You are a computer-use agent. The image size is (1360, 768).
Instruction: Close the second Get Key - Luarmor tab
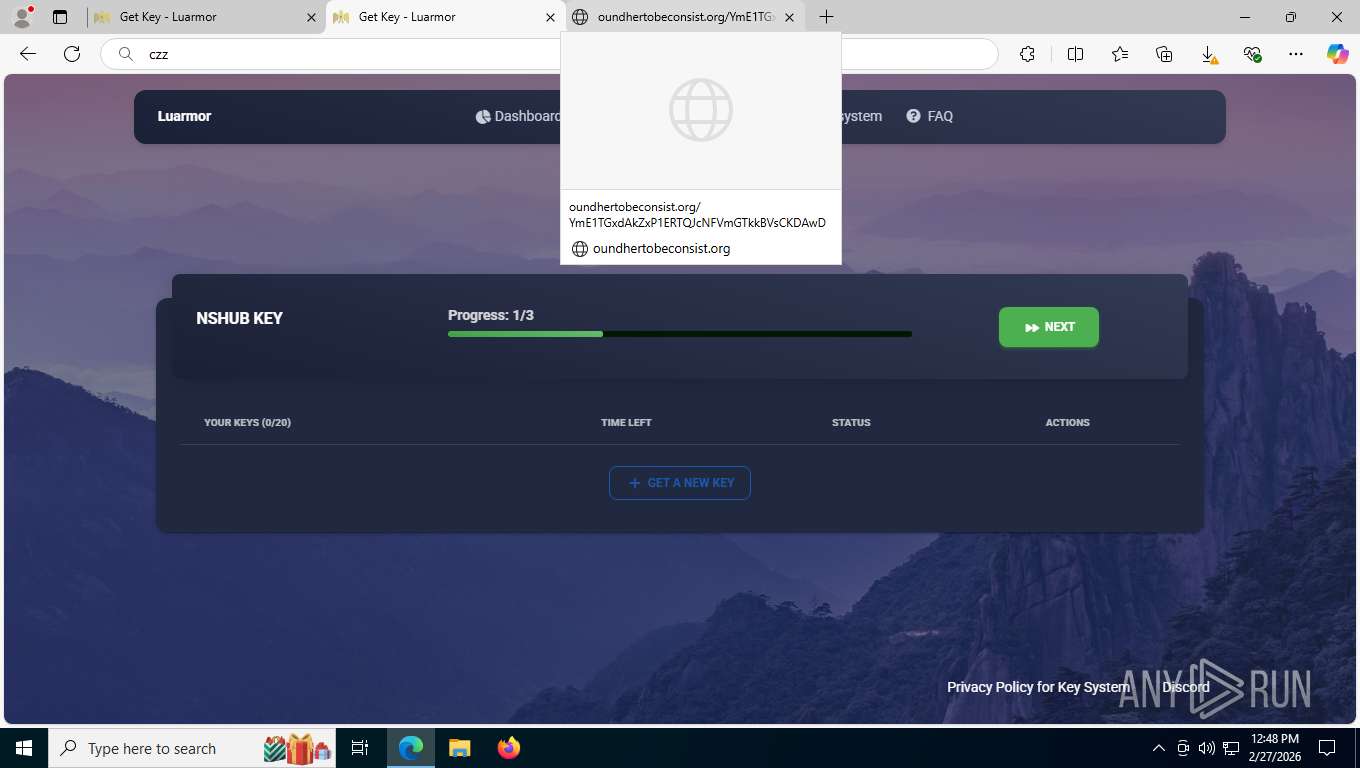coord(550,17)
